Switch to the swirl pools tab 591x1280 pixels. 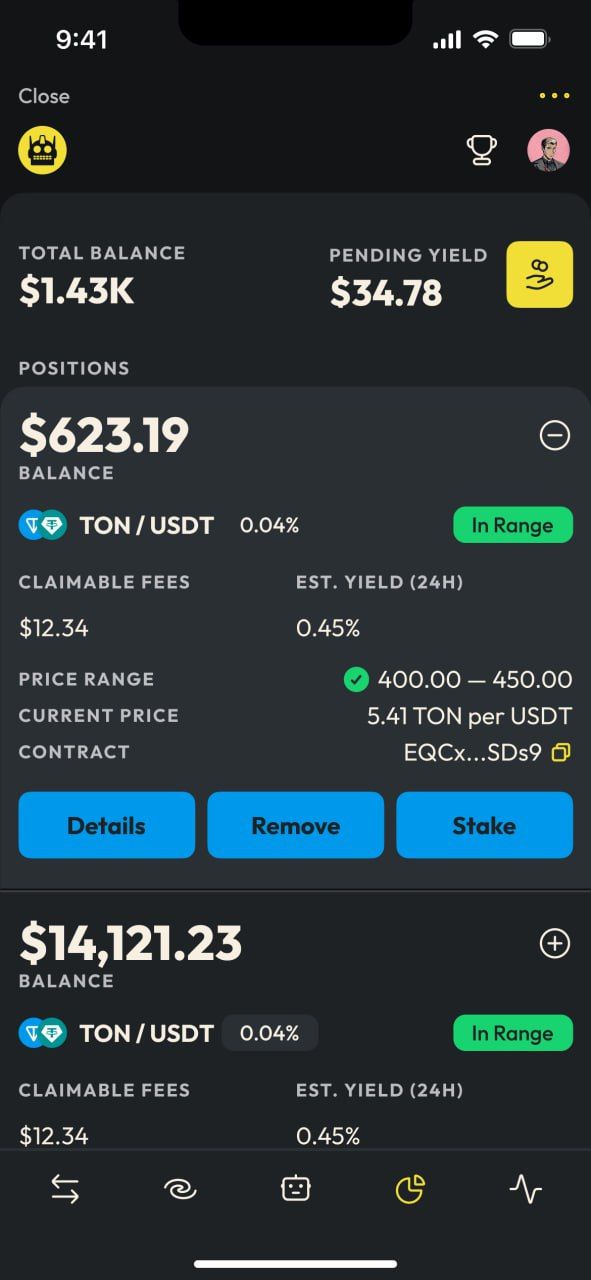180,1188
